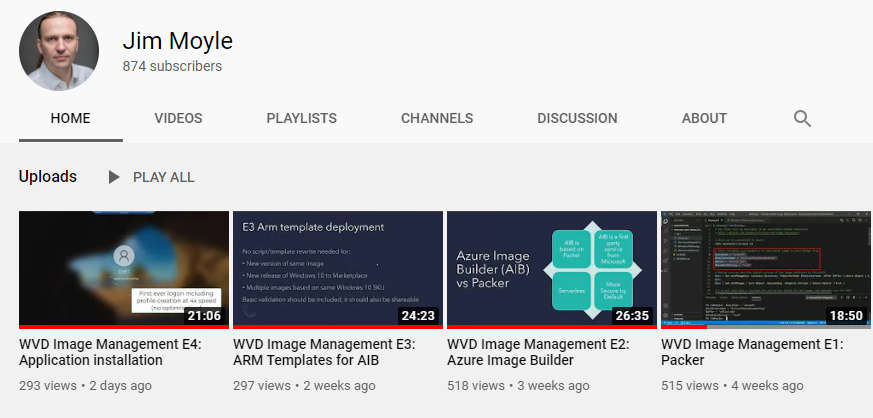The image size is (873, 418).
Task: Open the CHANNELS tab
Action: tap(437, 119)
